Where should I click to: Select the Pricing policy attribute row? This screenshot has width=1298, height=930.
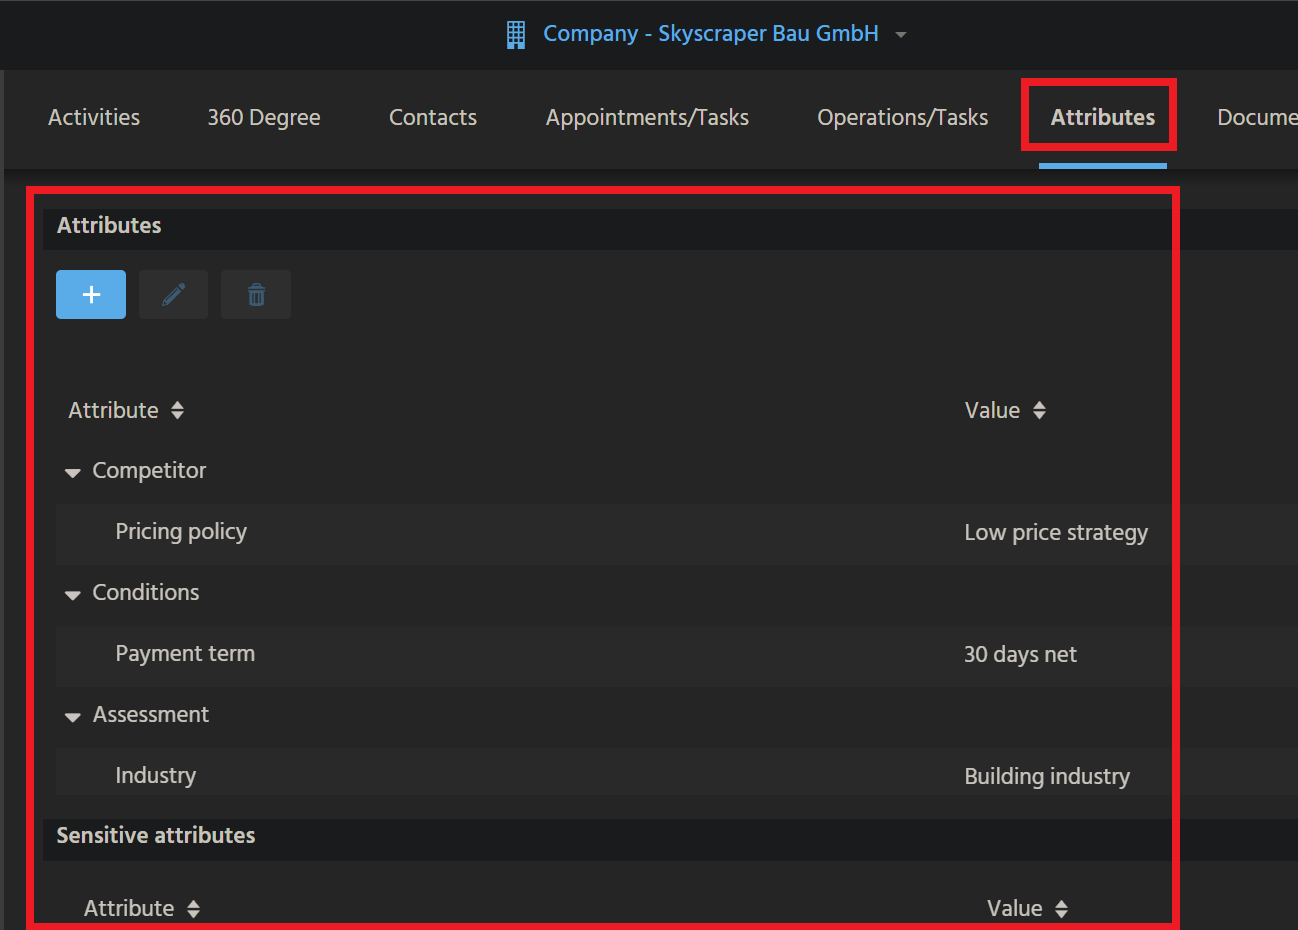(x=181, y=531)
